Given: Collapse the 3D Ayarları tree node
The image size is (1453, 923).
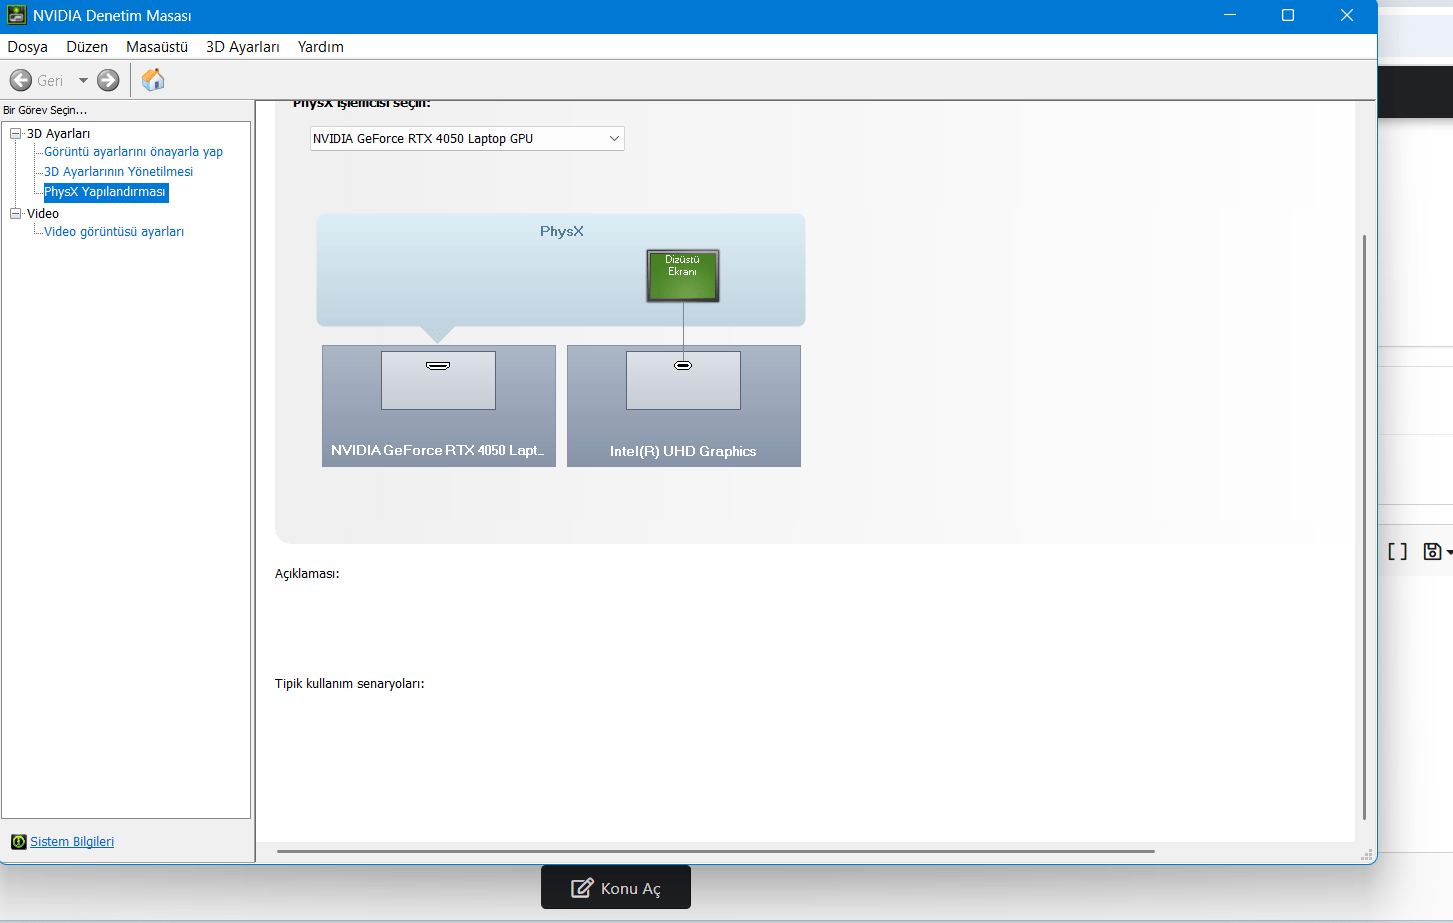Looking at the screenshot, I should 15,133.
